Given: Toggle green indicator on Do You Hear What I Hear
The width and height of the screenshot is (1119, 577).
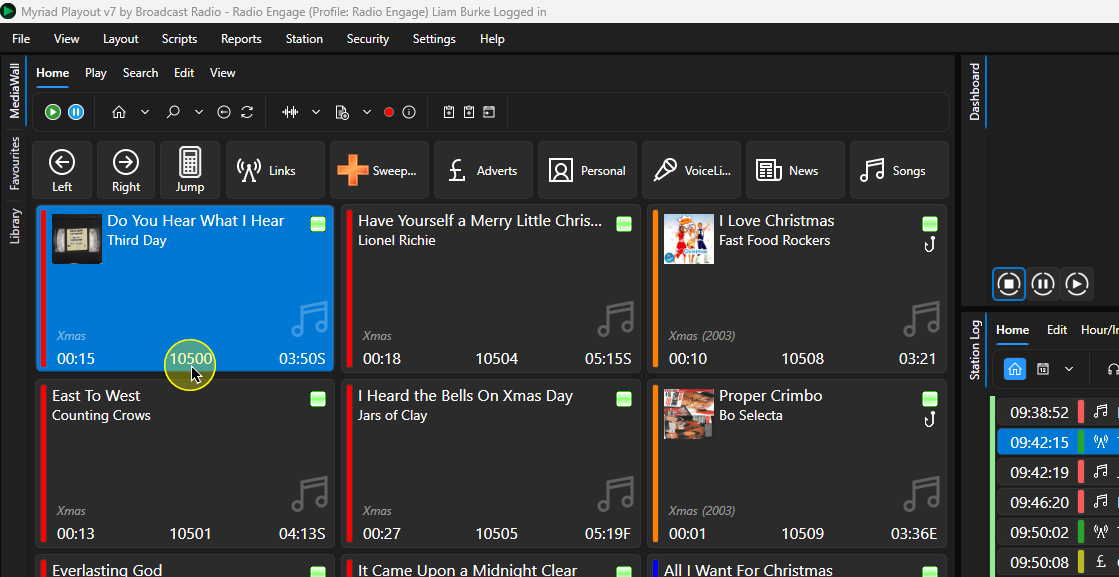Looking at the screenshot, I should (x=318, y=224).
